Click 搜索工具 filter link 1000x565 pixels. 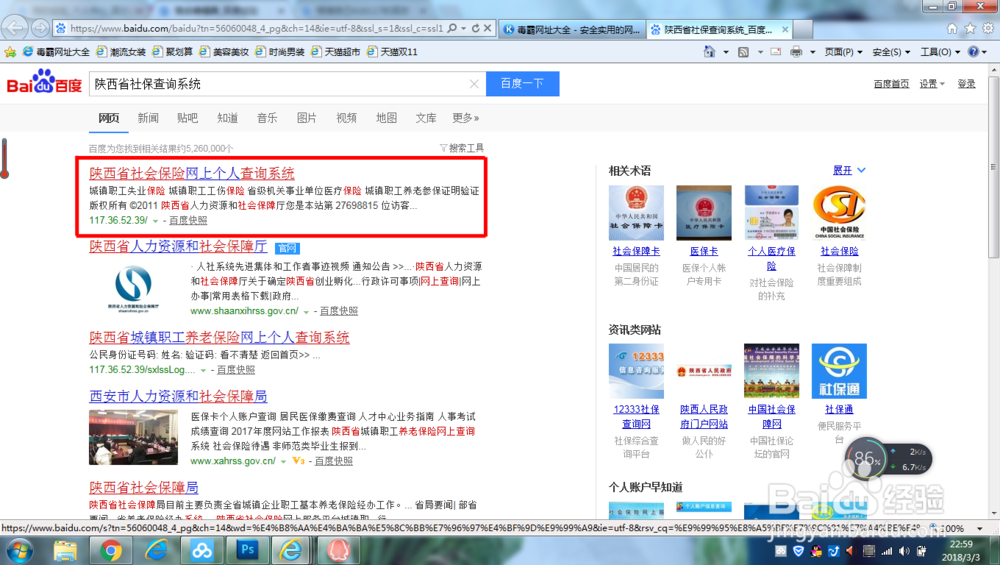click(462, 148)
